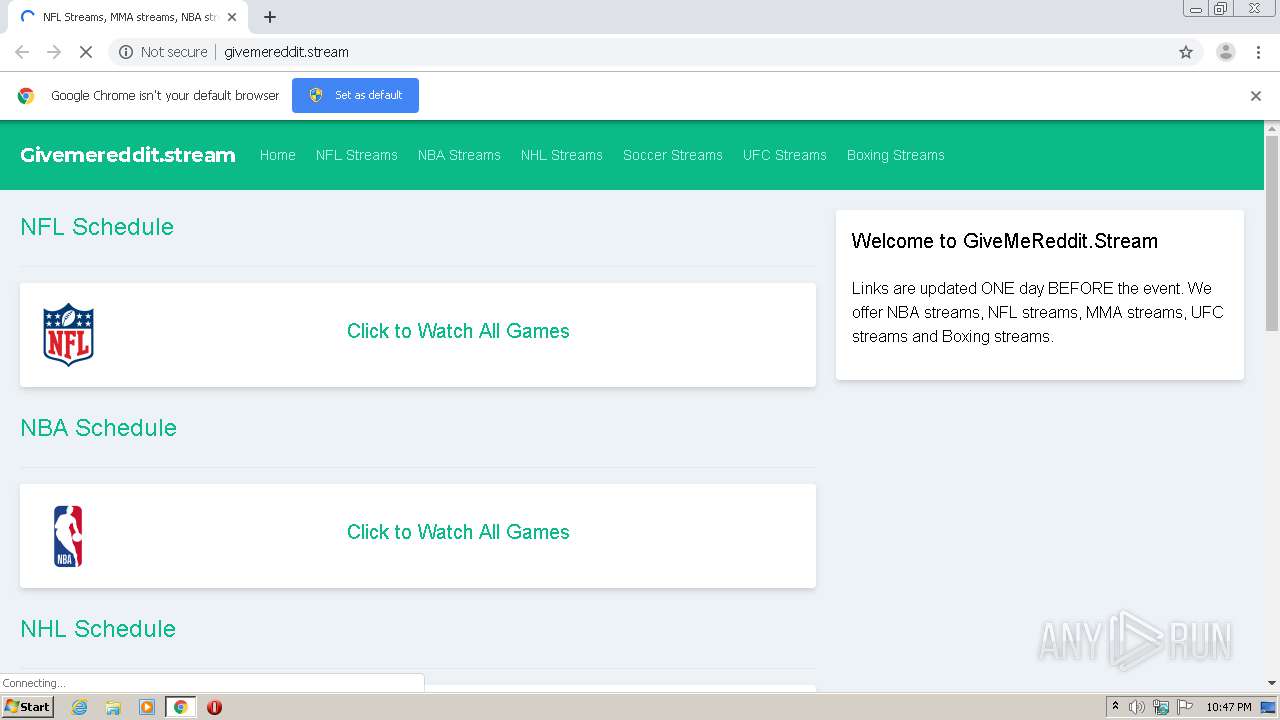Open Givemereddit.stream site logo link
This screenshot has height=720, width=1280.
click(x=128, y=155)
